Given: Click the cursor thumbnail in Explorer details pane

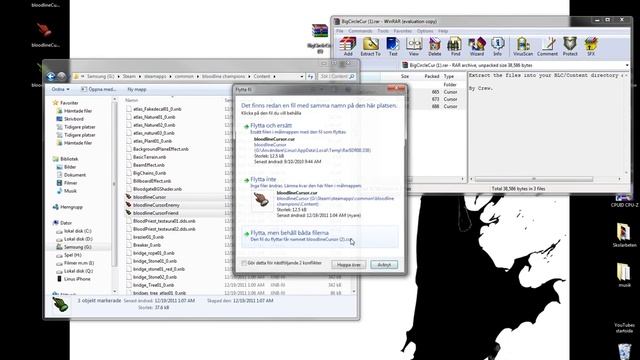Looking at the screenshot, I should click(x=60, y=304).
